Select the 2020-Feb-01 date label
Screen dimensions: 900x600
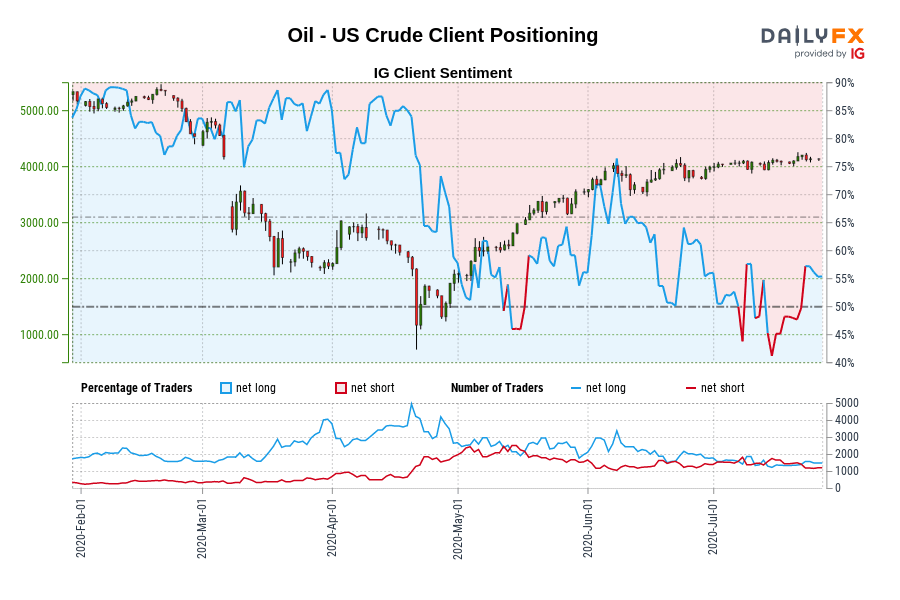[x=80, y=528]
